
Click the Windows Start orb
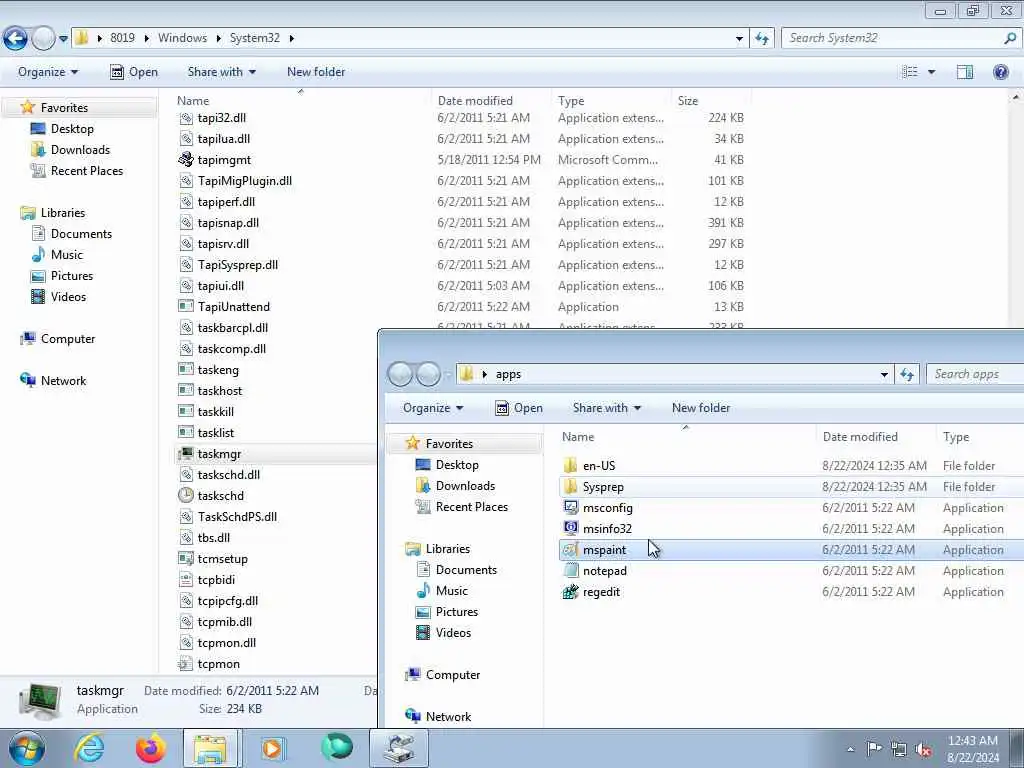pos(27,748)
